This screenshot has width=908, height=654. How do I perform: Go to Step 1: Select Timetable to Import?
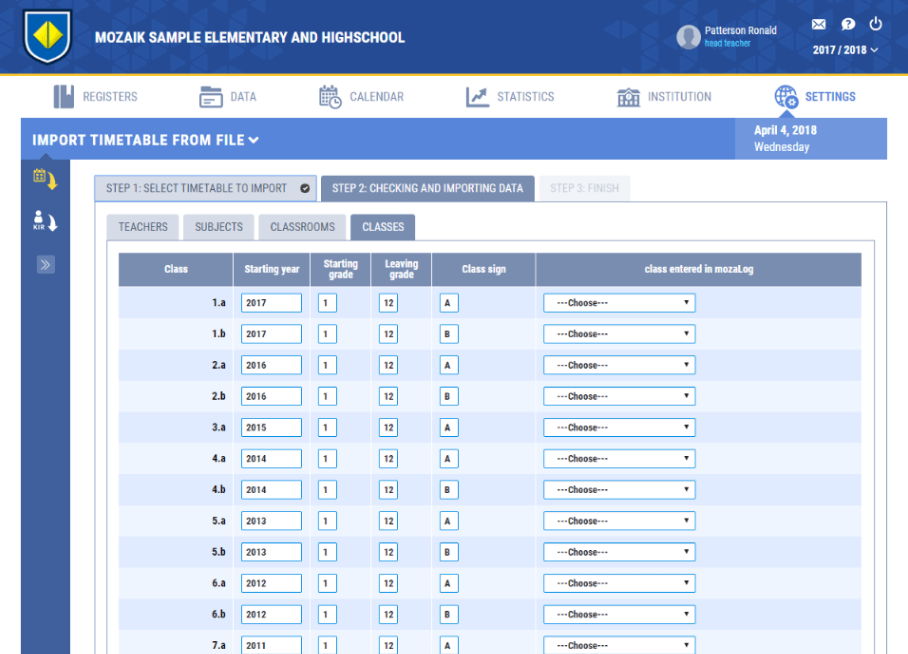click(x=205, y=188)
